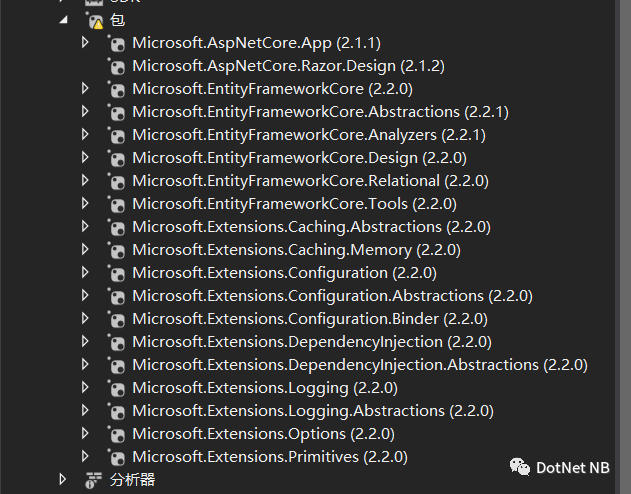Expand Microsoft.EntityFrameworkCore.Abstractions (2.2.1) node

pos(85,111)
